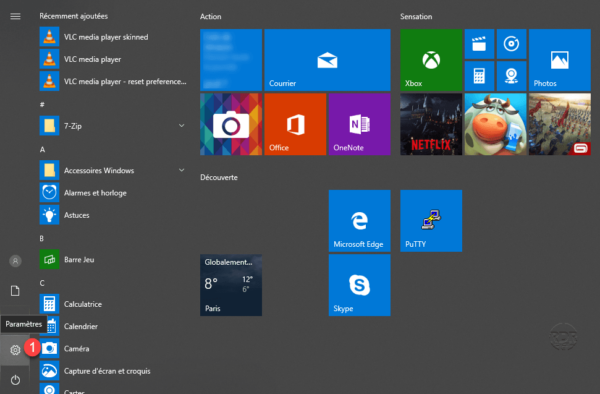The image size is (600, 394).
Task: Click the letter C index header
Action: tap(42, 283)
